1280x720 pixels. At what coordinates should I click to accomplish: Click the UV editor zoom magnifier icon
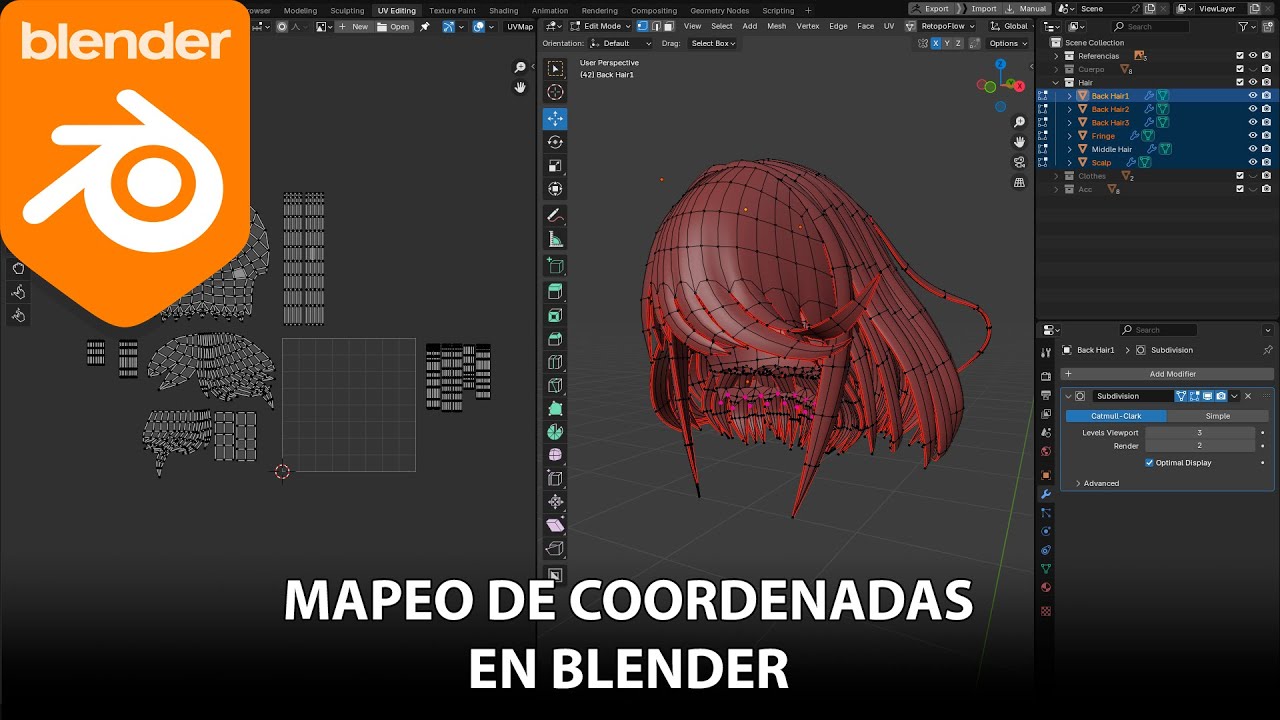(520, 67)
